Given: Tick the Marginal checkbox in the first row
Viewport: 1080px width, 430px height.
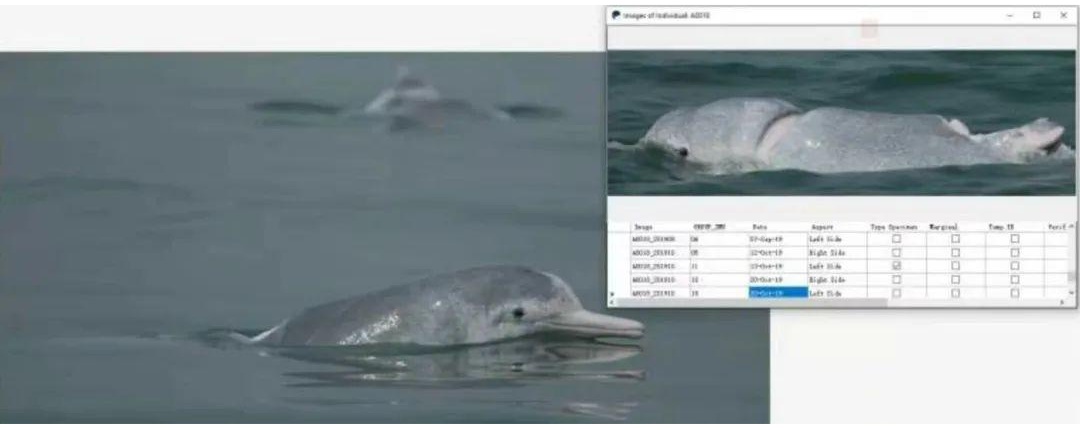Looking at the screenshot, I should point(955,240).
